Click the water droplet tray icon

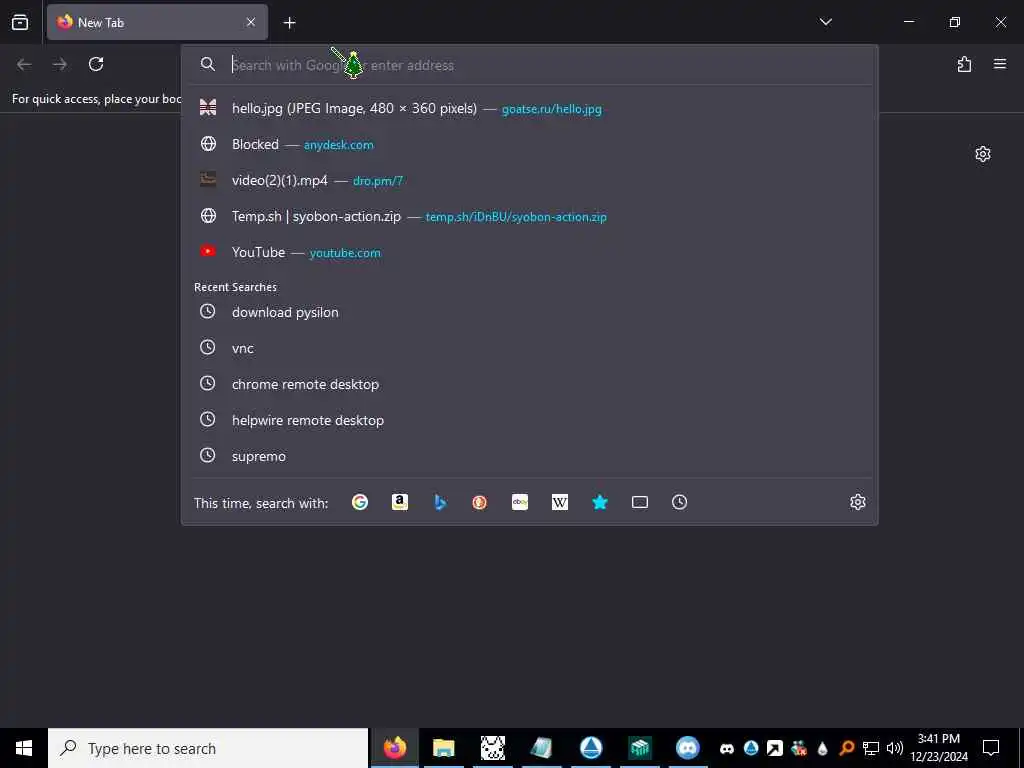click(x=823, y=748)
